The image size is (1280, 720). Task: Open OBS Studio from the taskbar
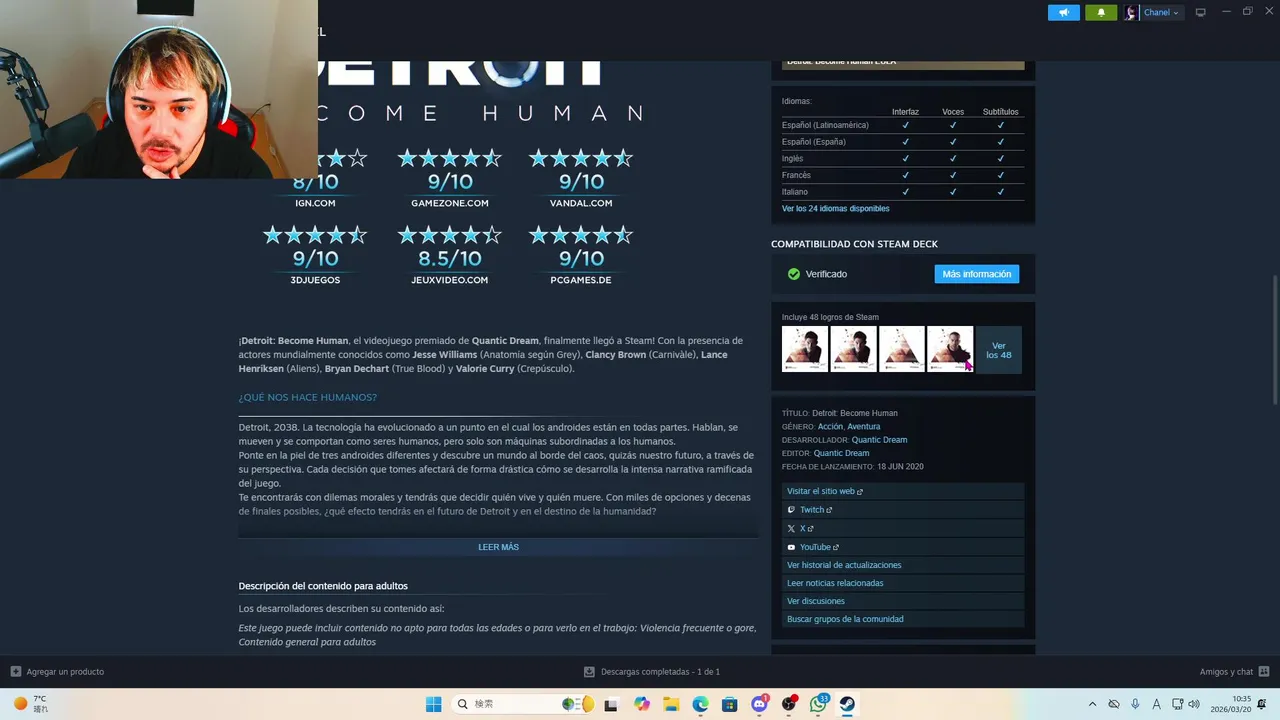click(x=789, y=704)
